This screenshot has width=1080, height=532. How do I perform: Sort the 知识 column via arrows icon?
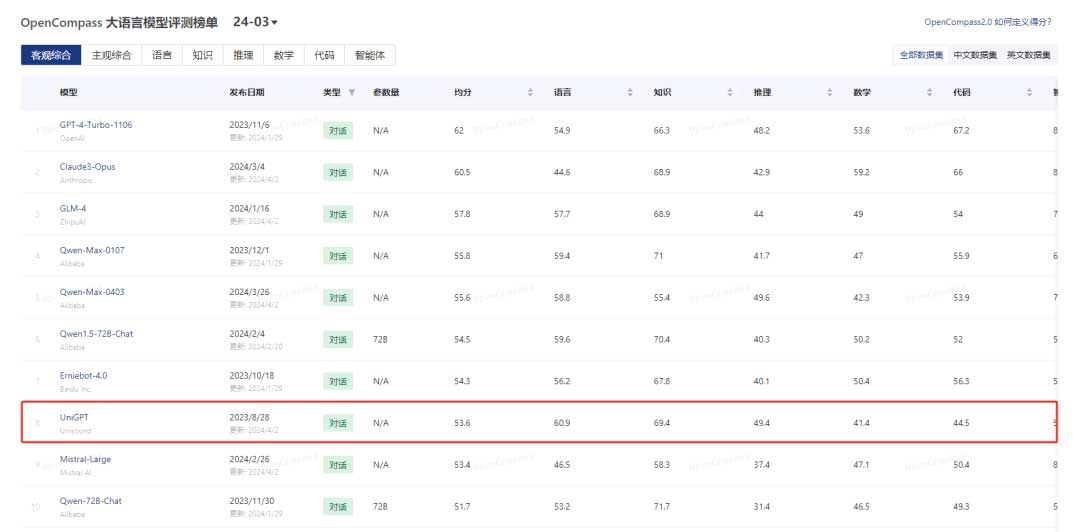pyautogui.click(x=730, y=92)
